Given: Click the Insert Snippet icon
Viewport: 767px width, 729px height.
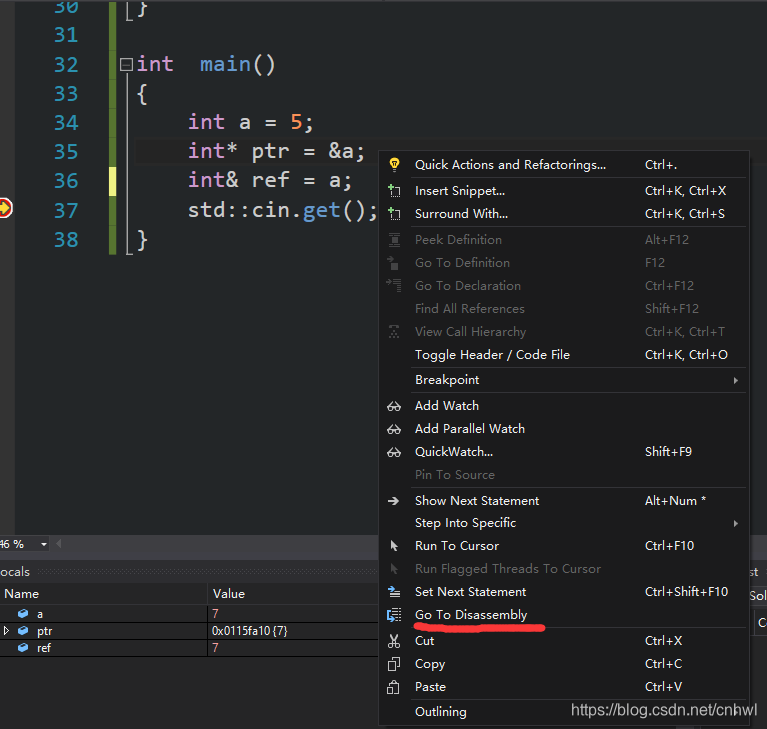Looking at the screenshot, I should click(394, 190).
